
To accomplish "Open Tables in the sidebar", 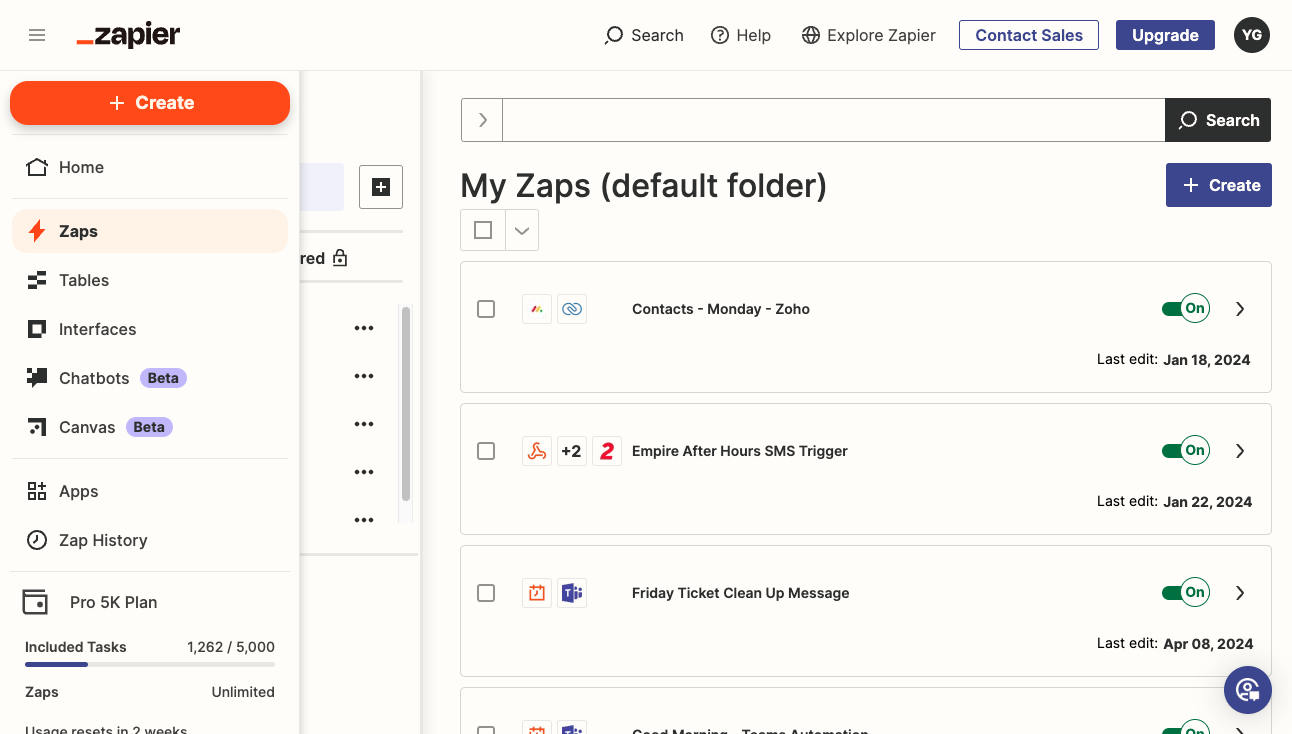I will (150, 280).
